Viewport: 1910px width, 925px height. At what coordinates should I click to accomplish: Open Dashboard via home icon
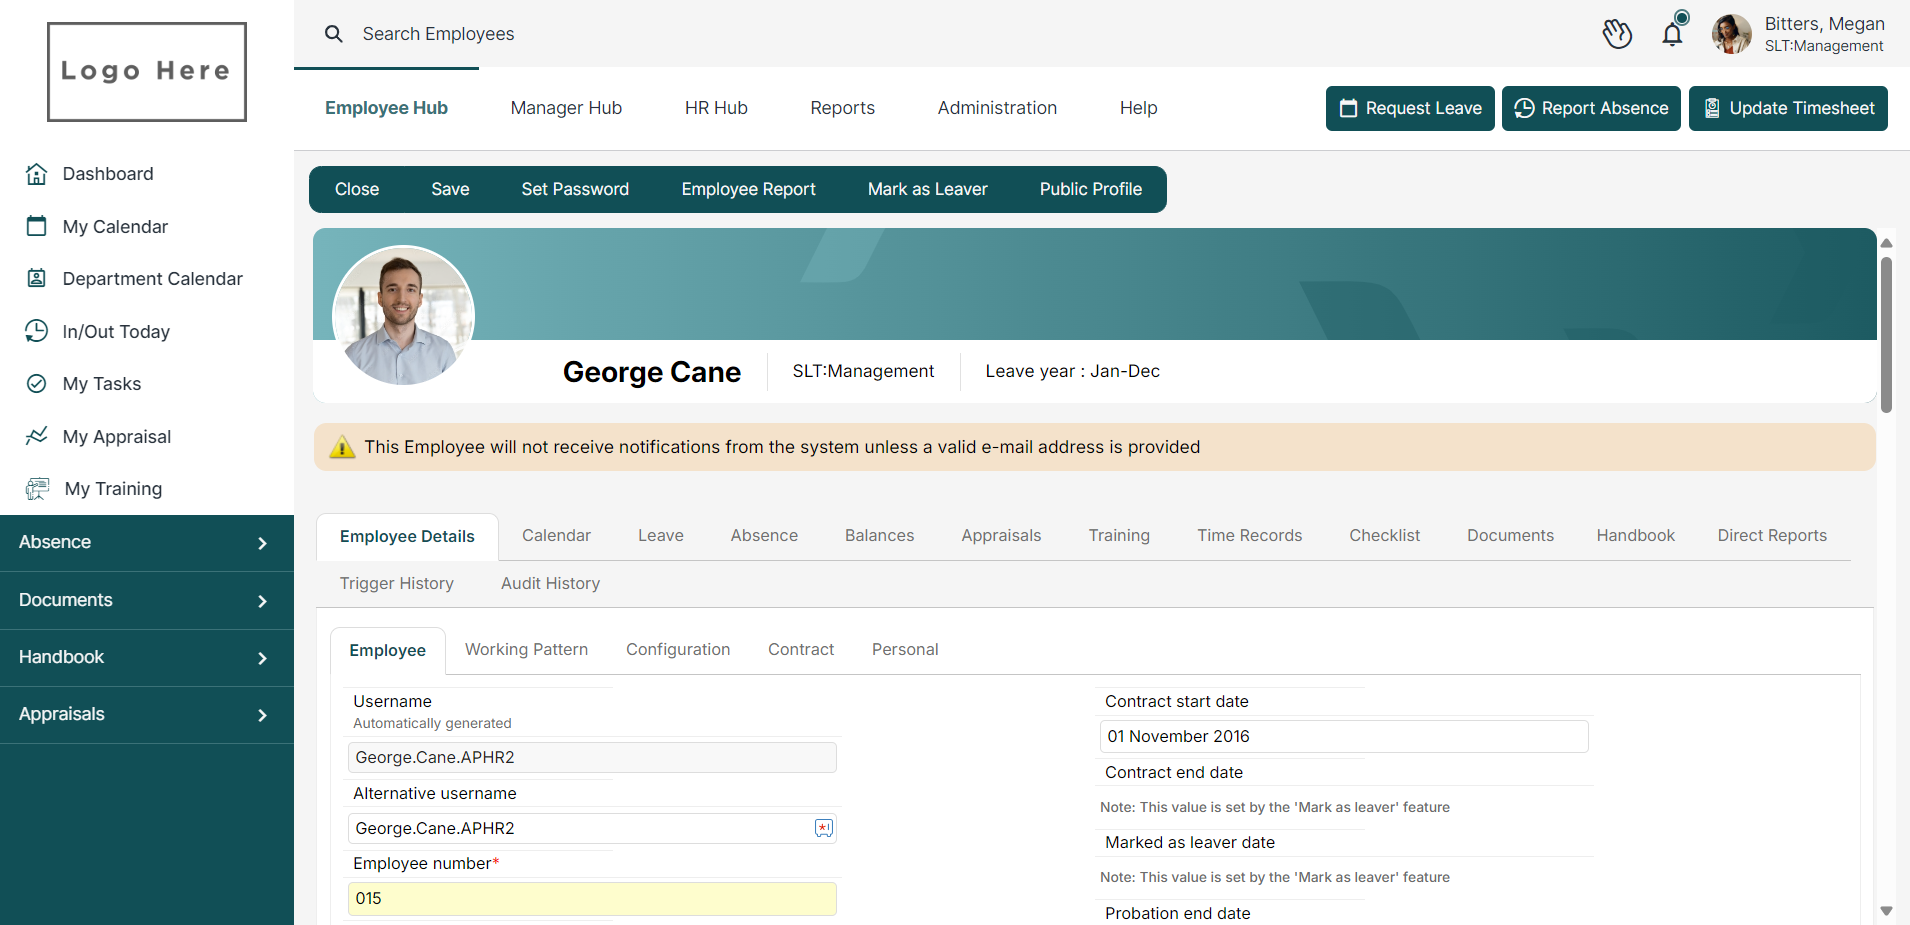click(37, 174)
